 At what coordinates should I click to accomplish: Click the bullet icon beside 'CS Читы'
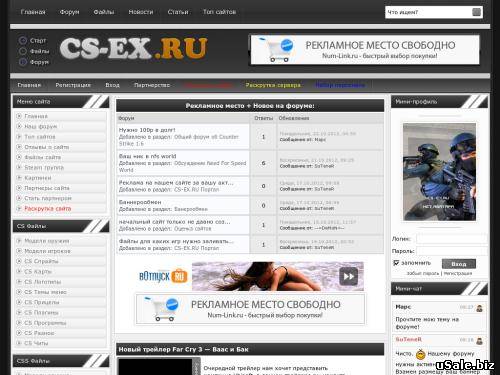(19, 343)
